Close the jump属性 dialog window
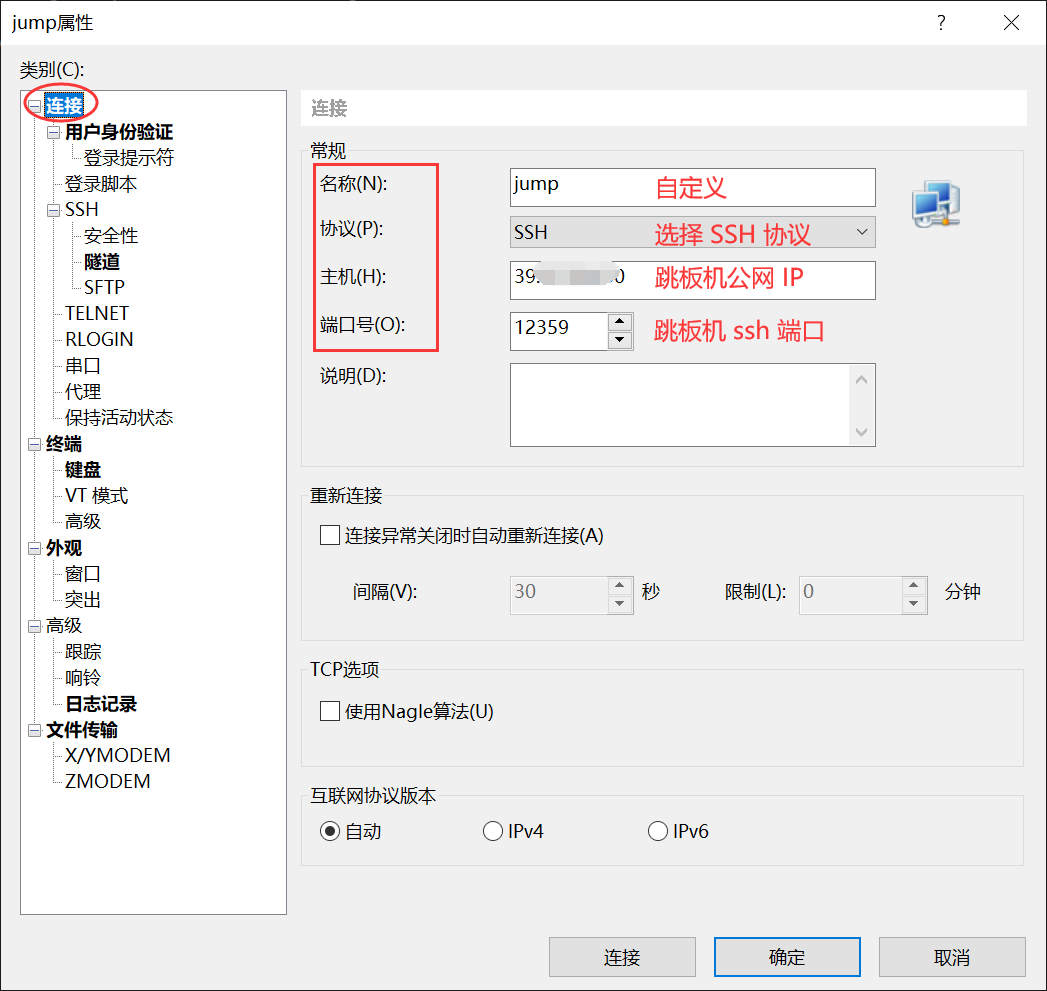This screenshot has width=1047, height=991. (x=1011, y=23)
